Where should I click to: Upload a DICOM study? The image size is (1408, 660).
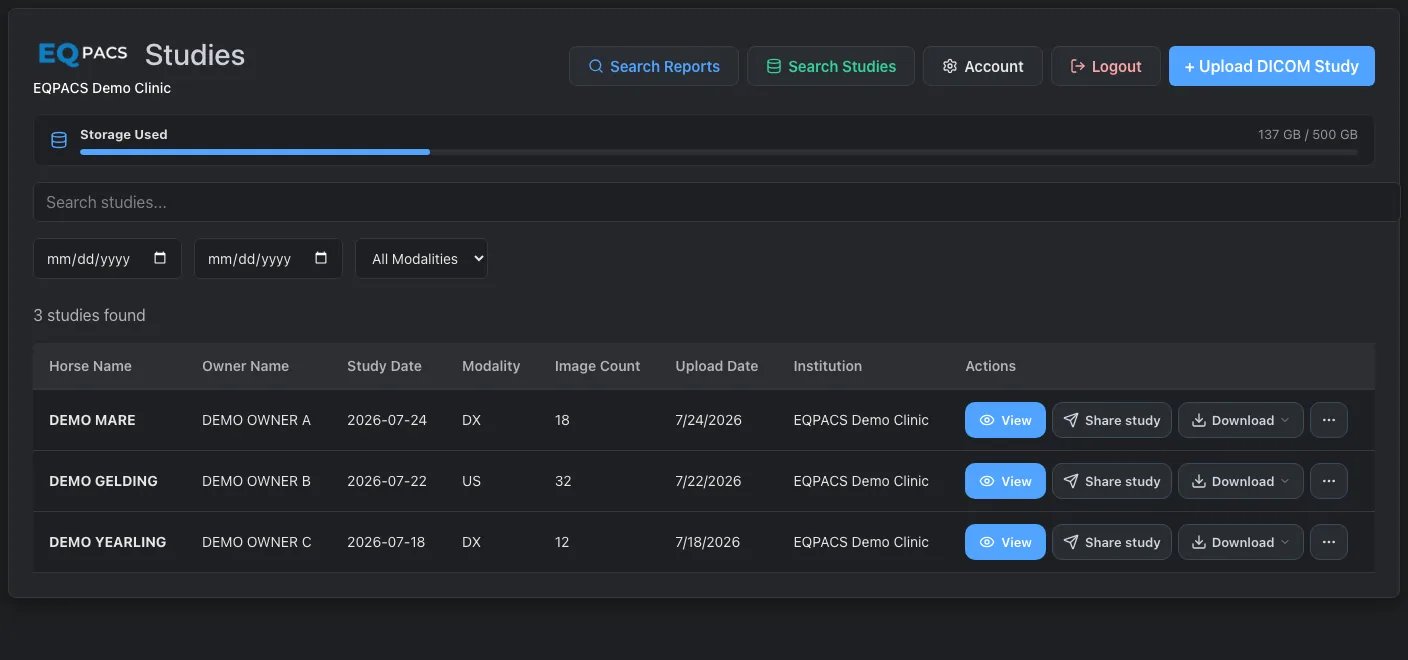tap(1272, 66)
